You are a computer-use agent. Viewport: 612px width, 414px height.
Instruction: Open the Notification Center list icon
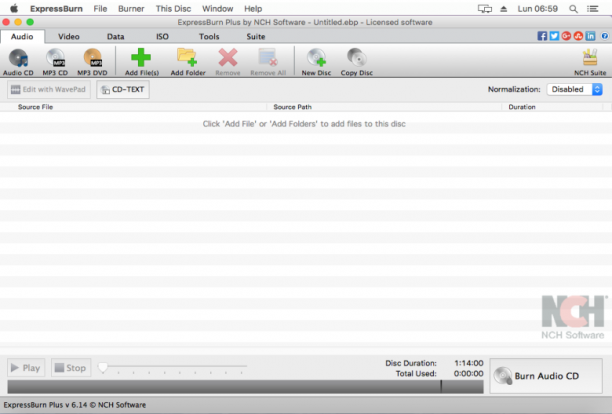click(x=592, y=9)
